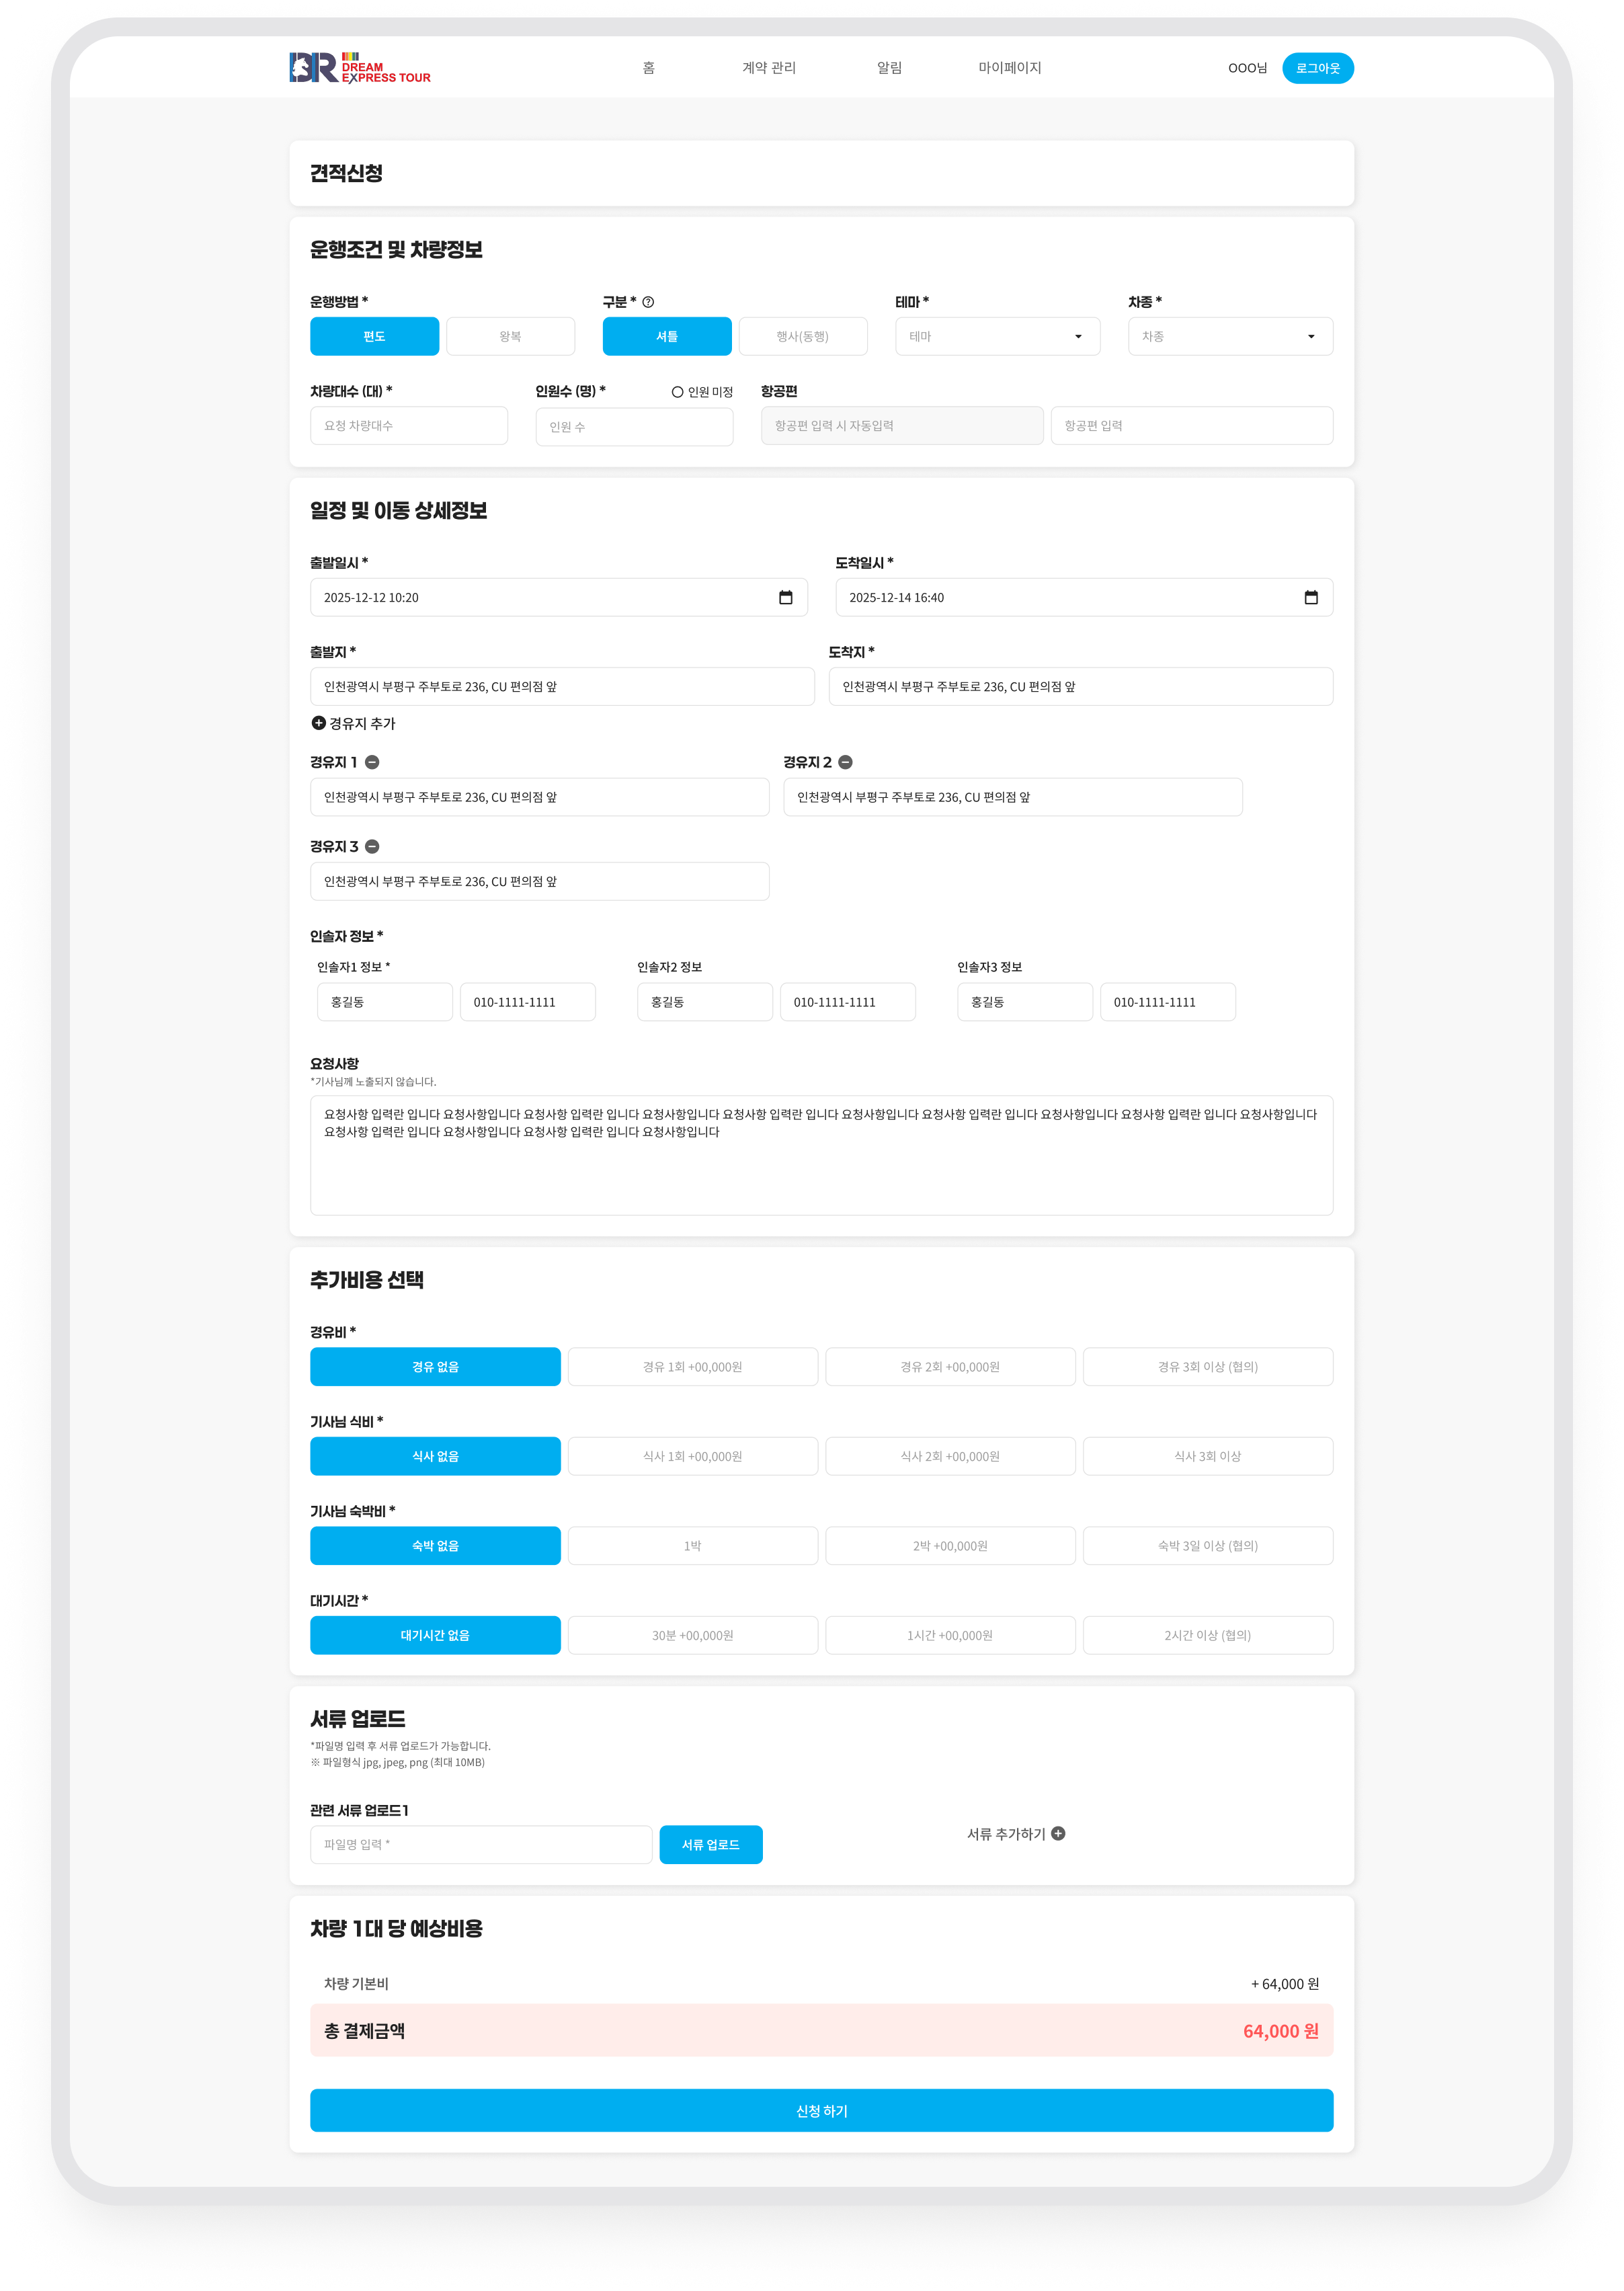1624x2291 pixels.
Task: Click the 경유지 2 address field
Action: pos(1012,797)
